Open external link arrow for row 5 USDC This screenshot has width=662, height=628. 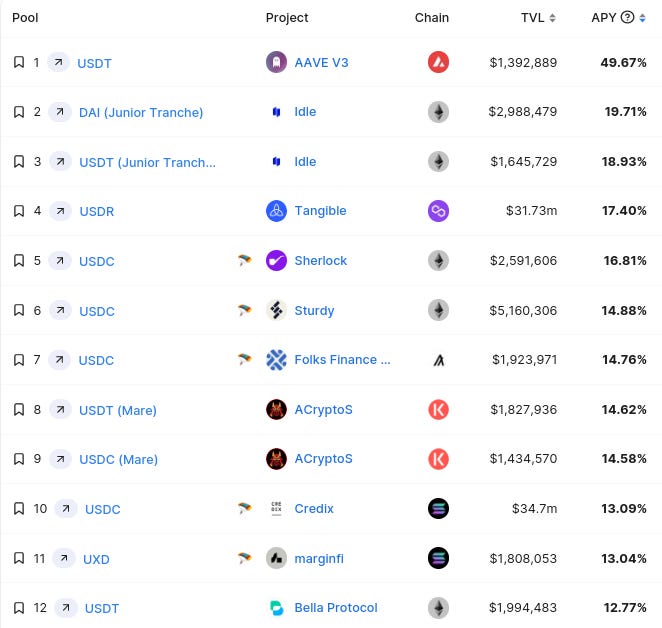[x=60, y=261]
